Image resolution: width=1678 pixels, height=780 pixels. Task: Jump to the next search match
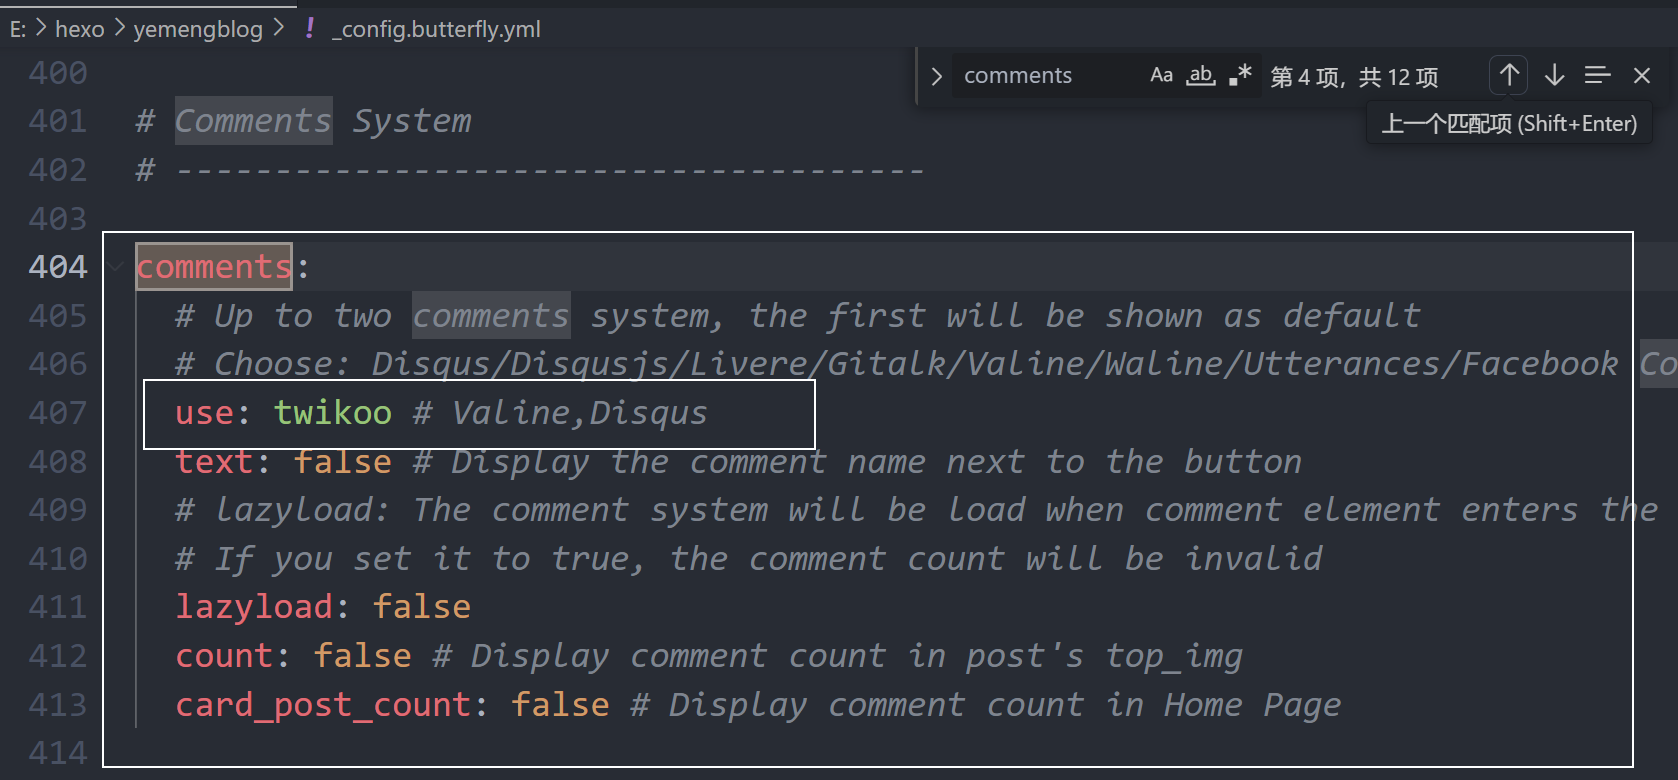(1554, 75)
